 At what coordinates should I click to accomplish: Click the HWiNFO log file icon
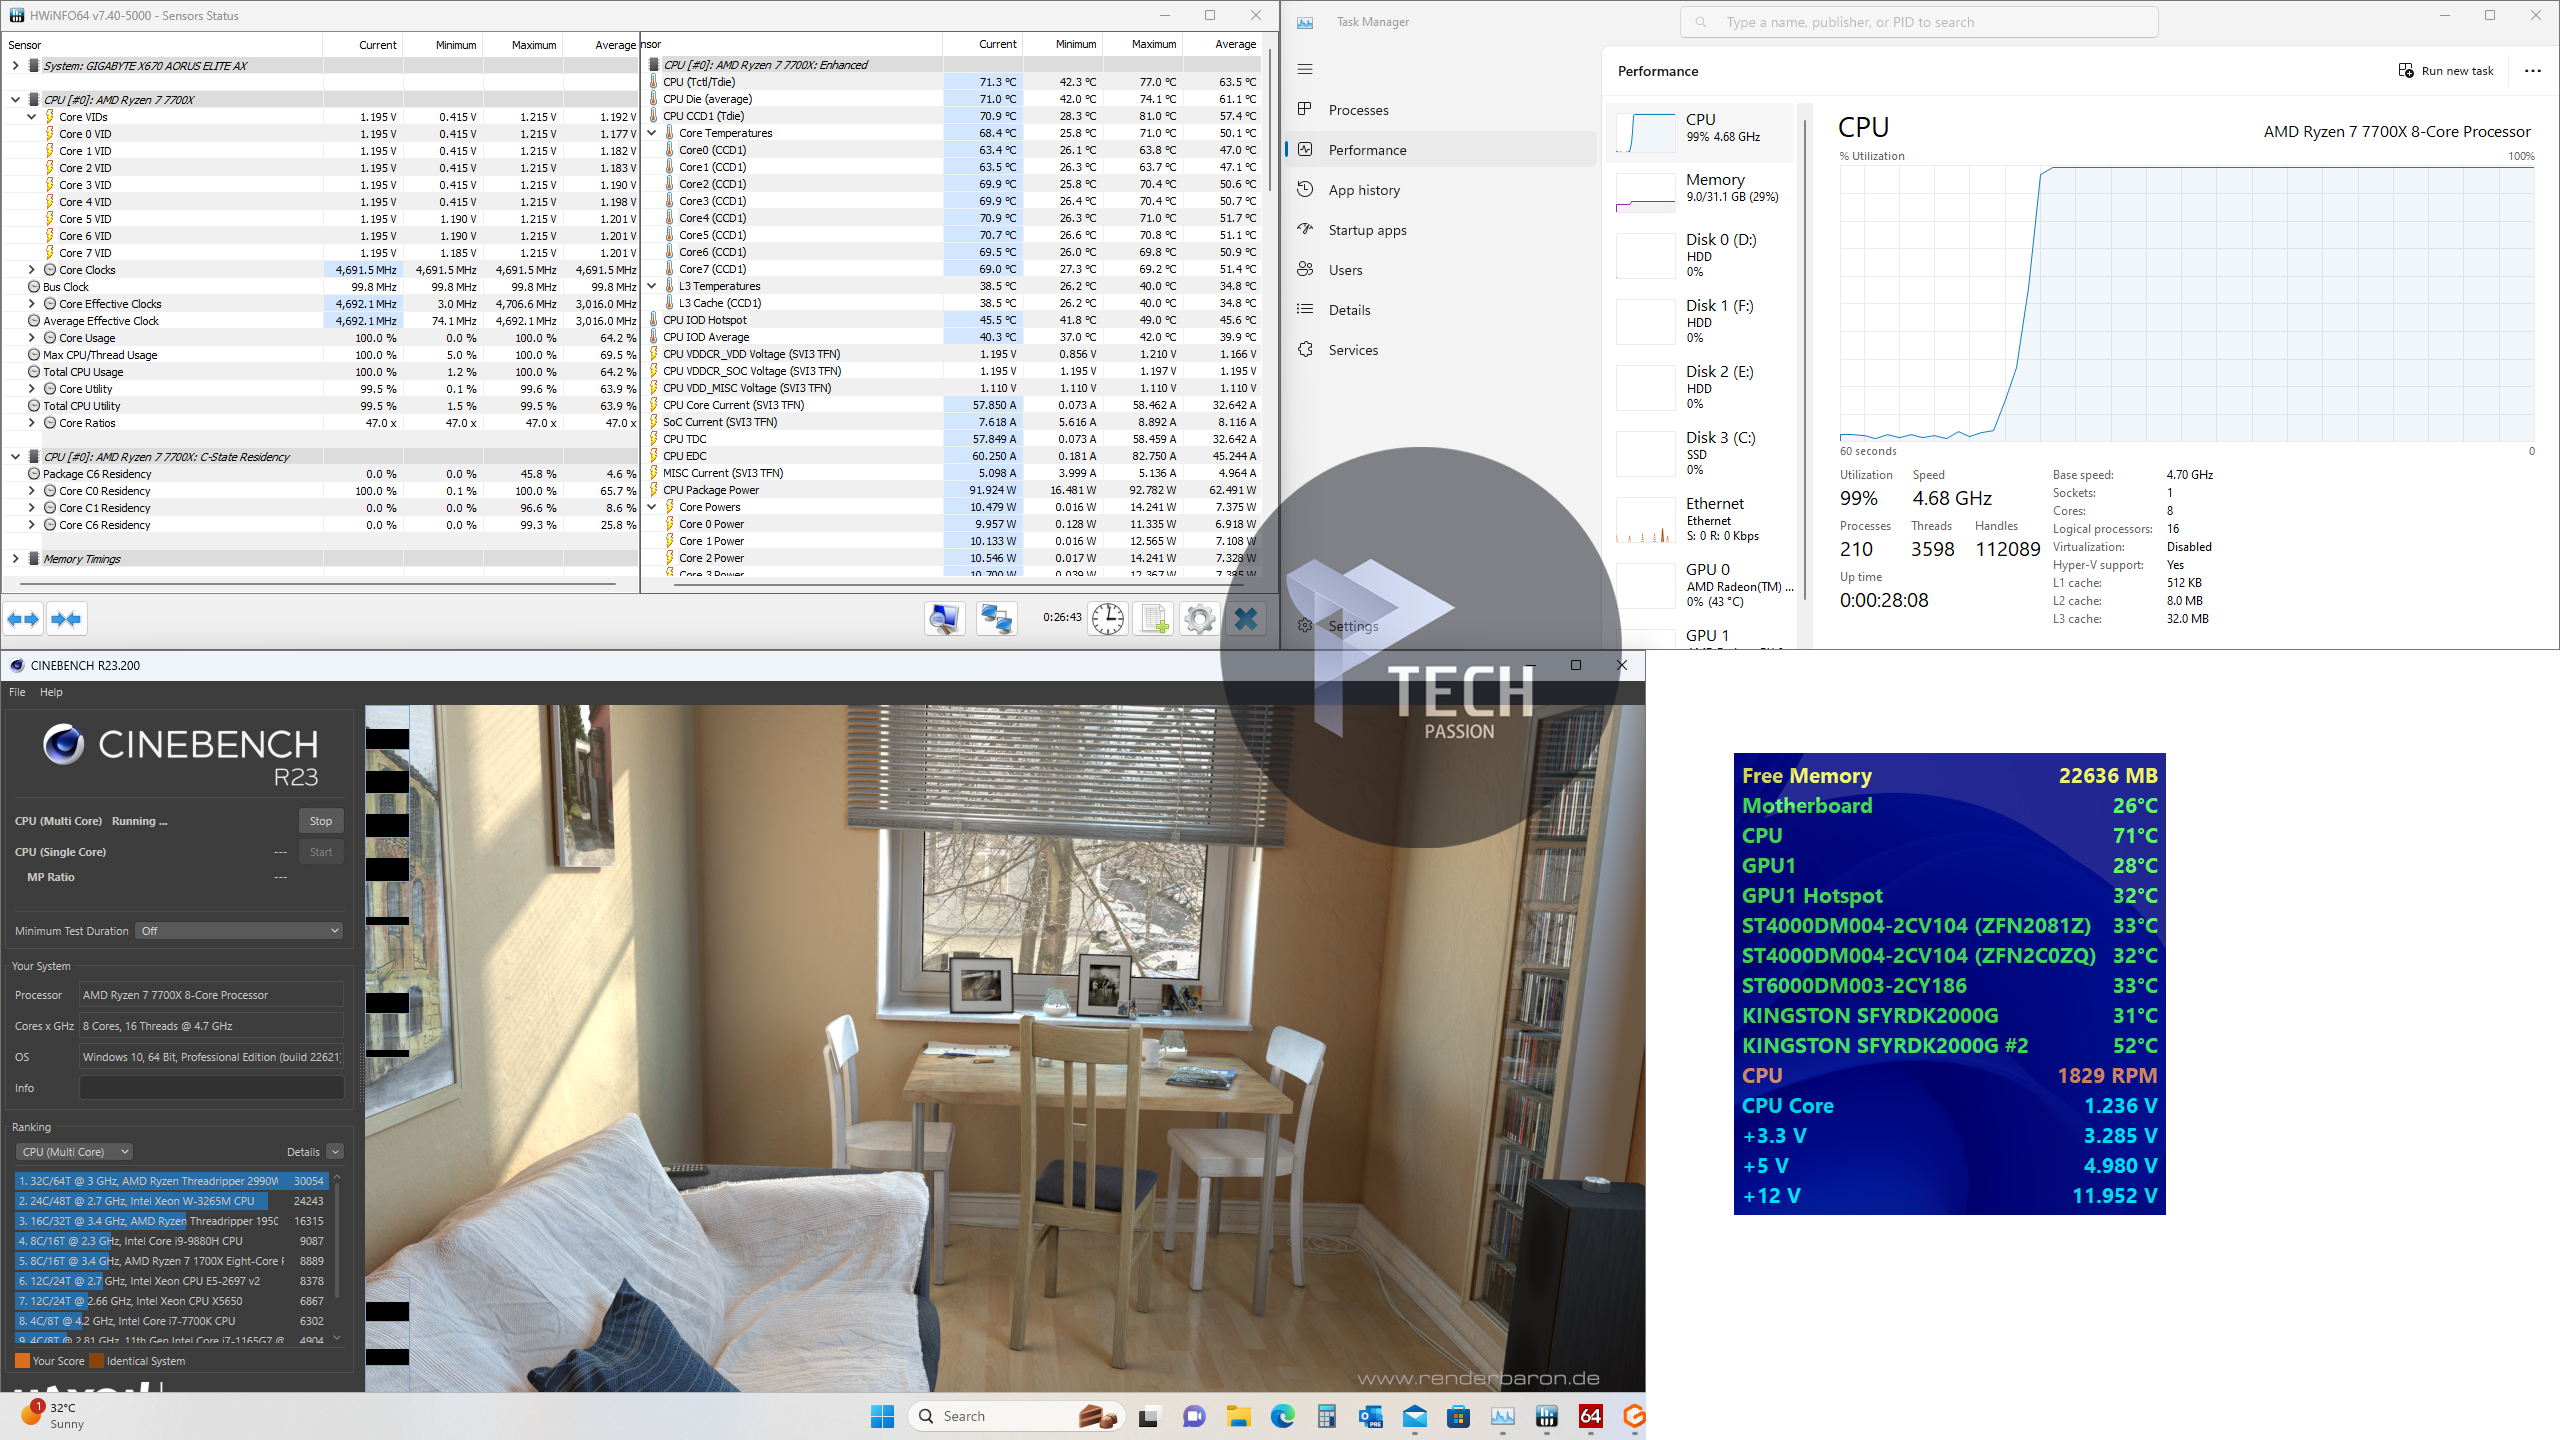[1154, 619]
